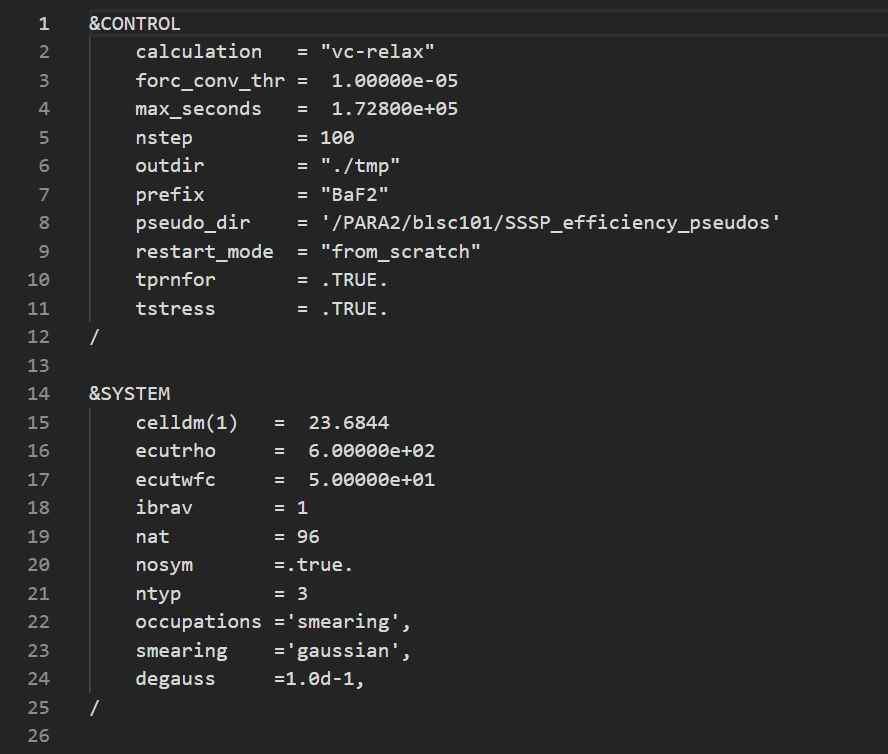Screen dimensions: 888x754
Task: Click the ibrav keyword on line 18
Action: point(164,508)
